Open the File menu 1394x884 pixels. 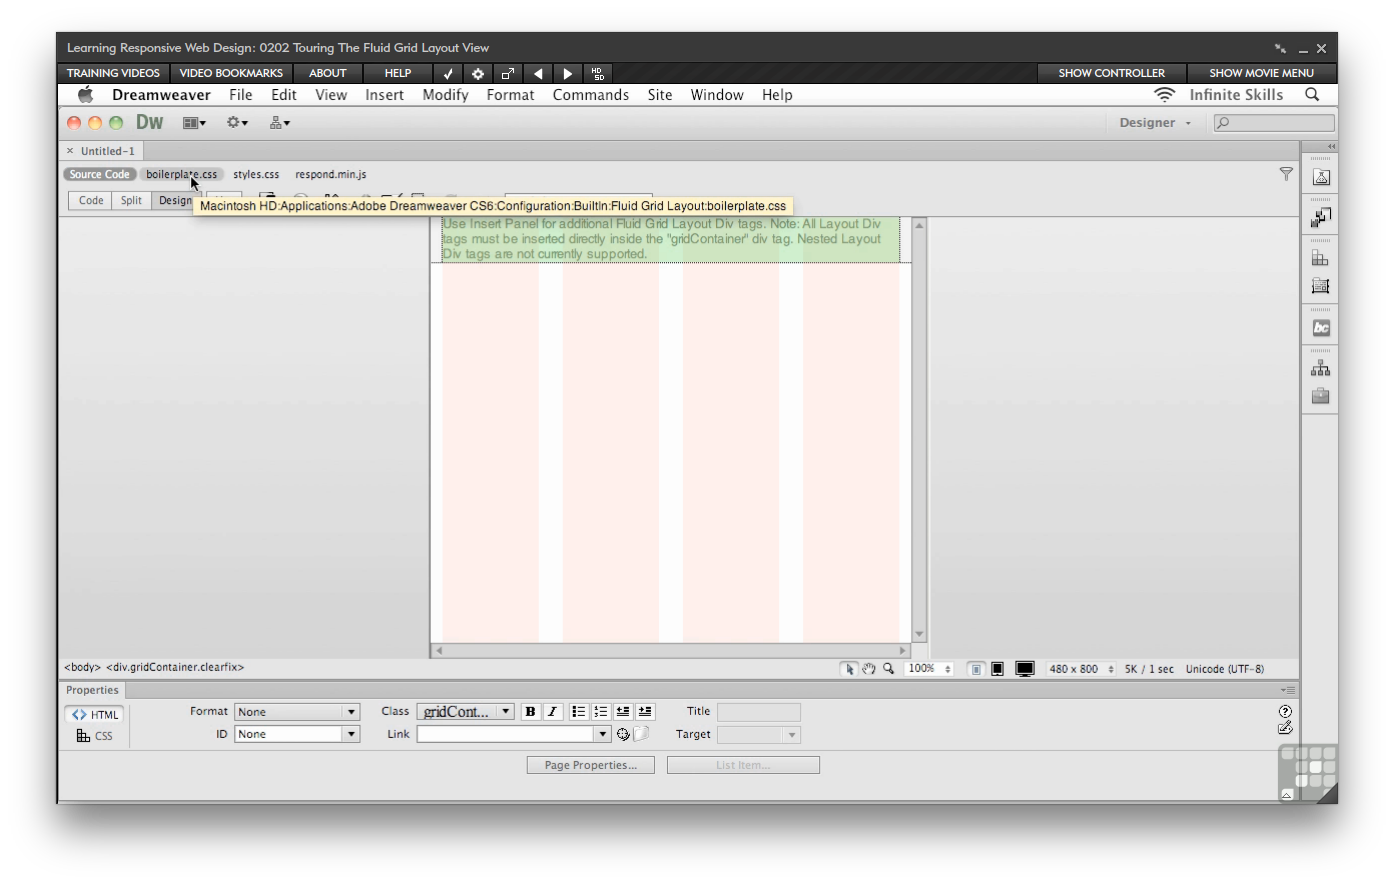[240, 95]
